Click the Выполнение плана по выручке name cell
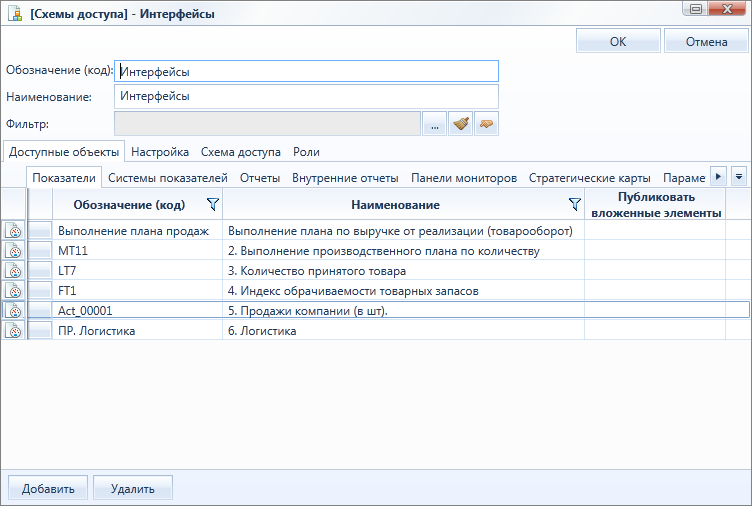This screenshot has width=752, height=506. 403,231
